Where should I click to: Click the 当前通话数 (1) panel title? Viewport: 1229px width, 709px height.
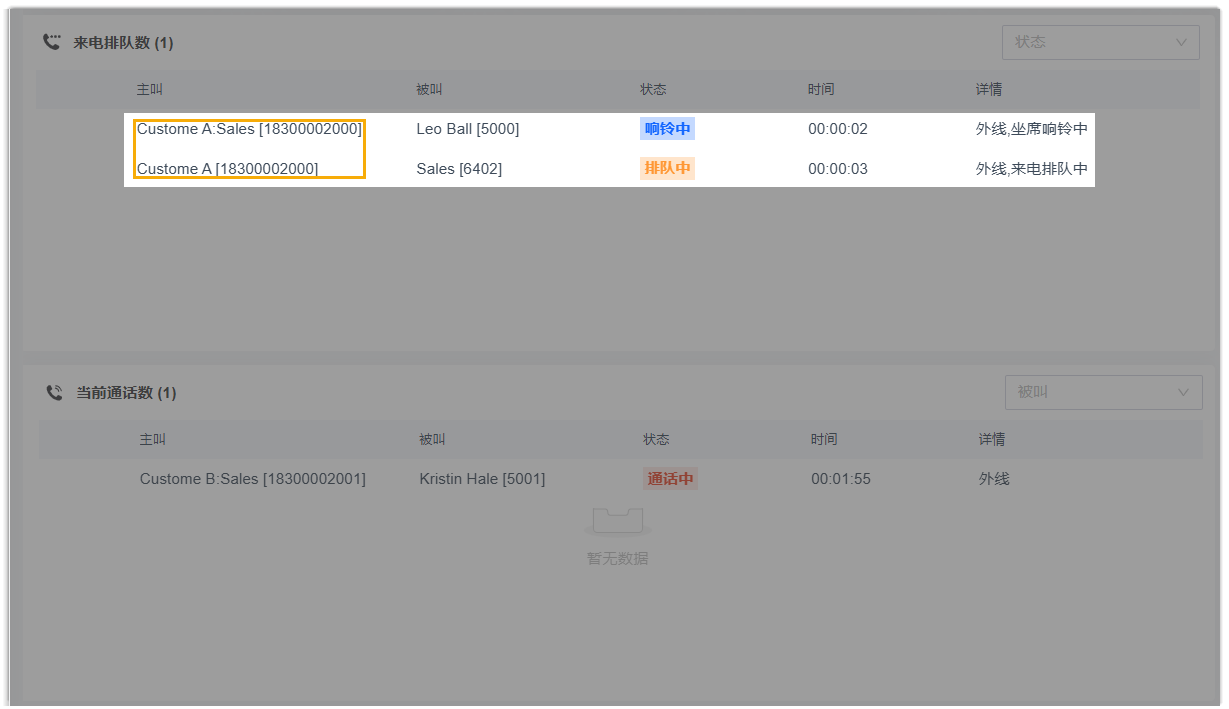tap(126, 393)
